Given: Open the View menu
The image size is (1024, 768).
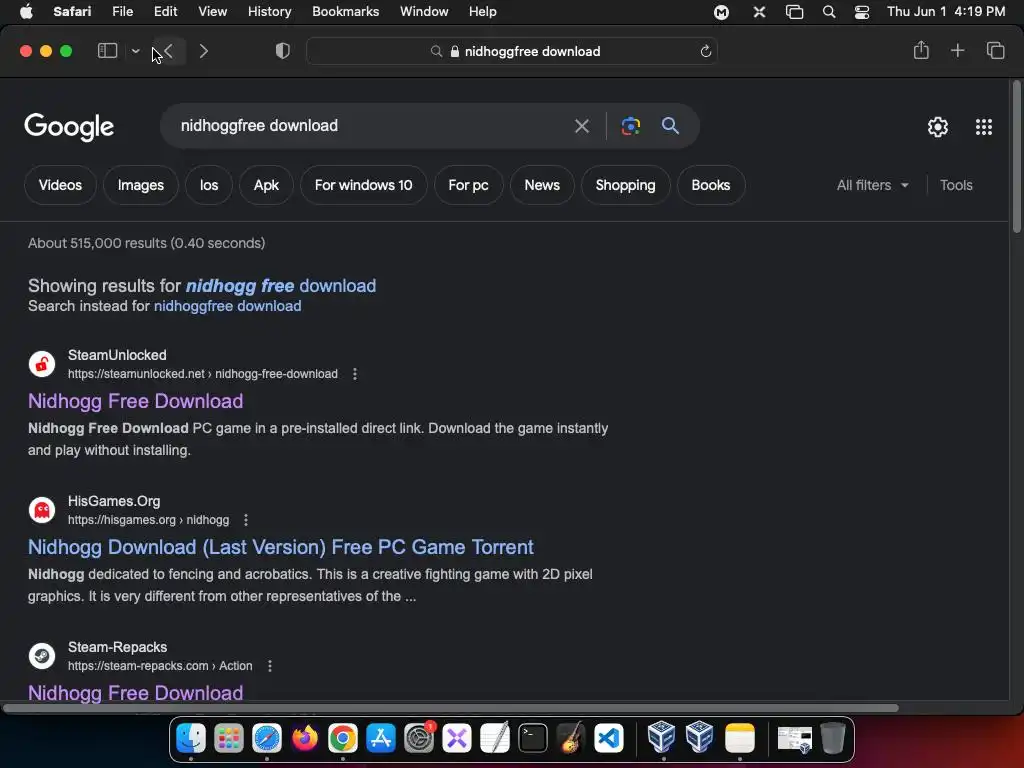Looking at the screenshot, I should (212, 12).
